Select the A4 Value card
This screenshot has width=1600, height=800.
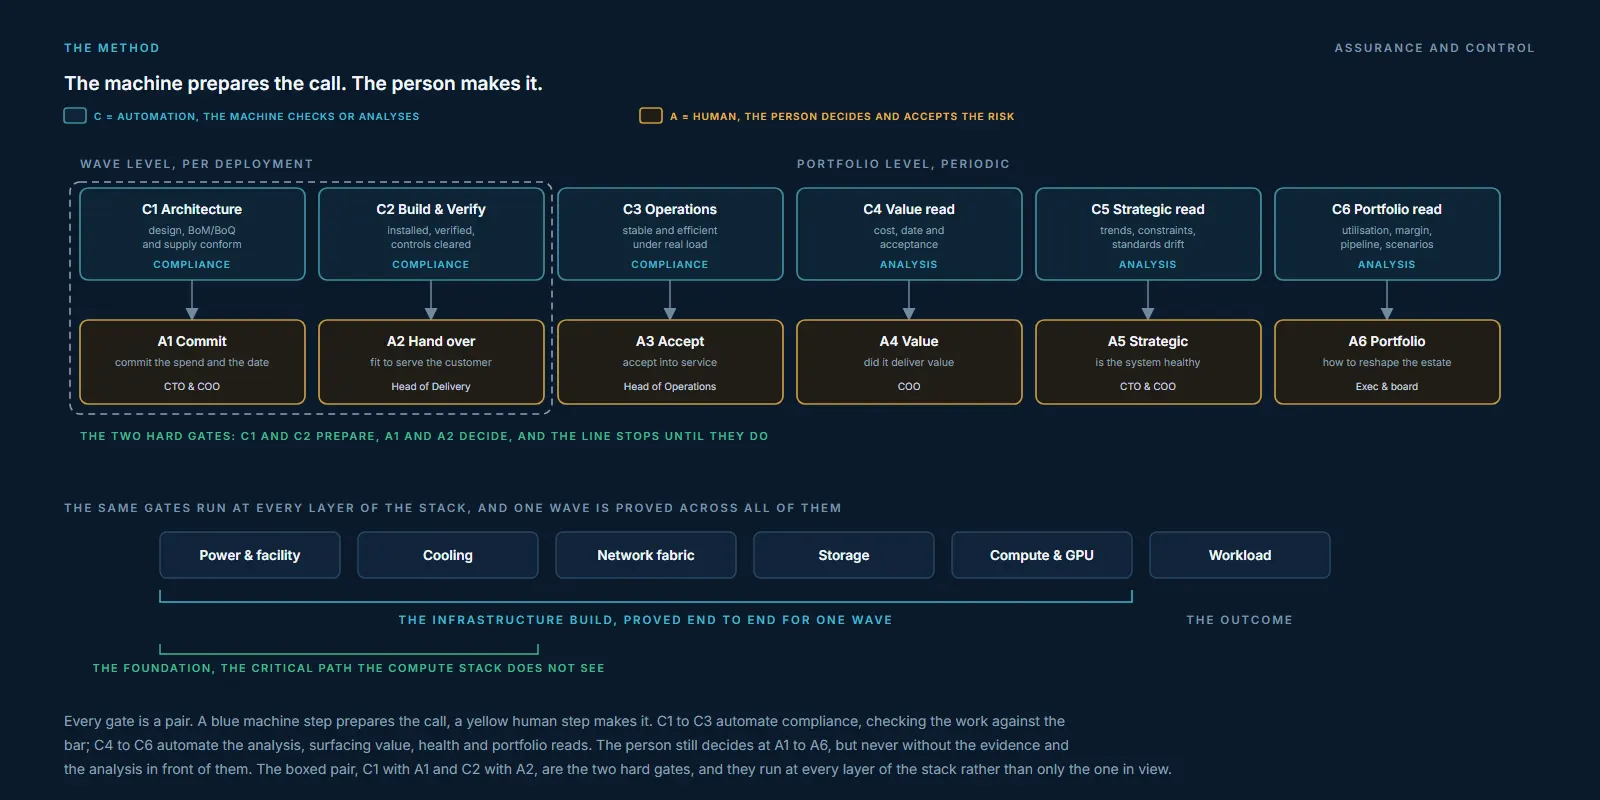tap(909, 362)
